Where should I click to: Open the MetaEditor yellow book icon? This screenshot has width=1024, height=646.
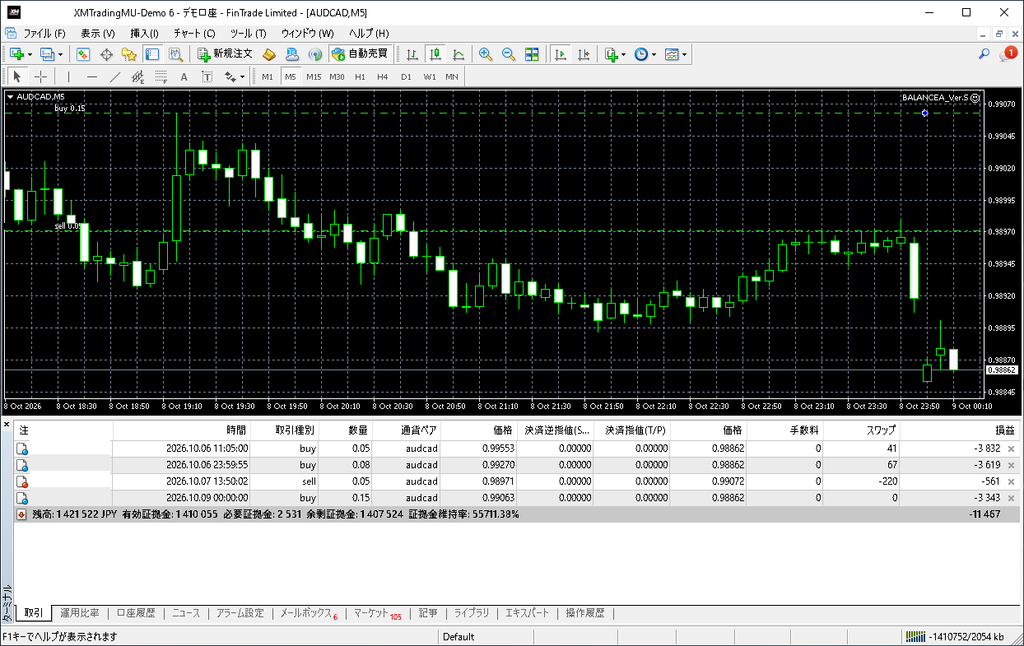click(269, 54)
